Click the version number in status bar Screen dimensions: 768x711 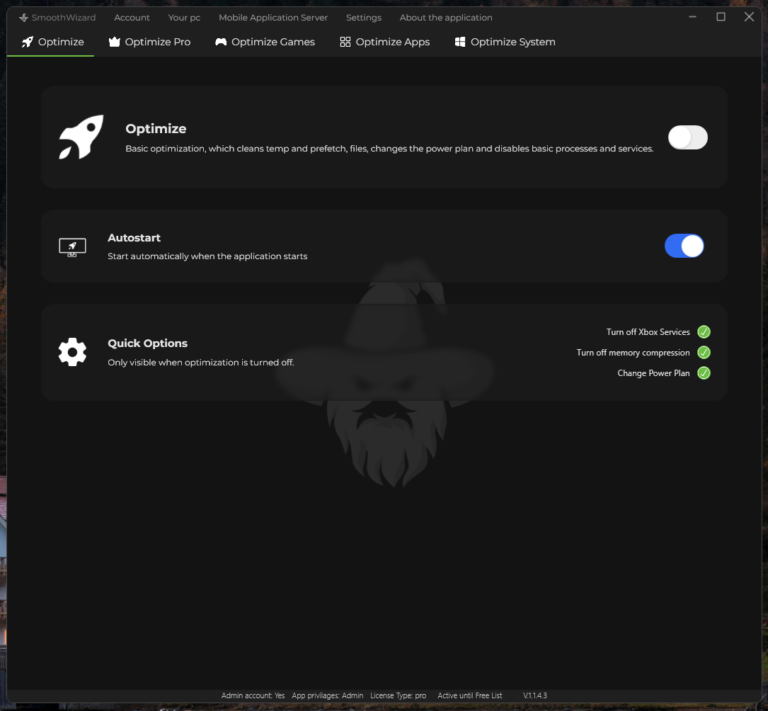point(535,695)
